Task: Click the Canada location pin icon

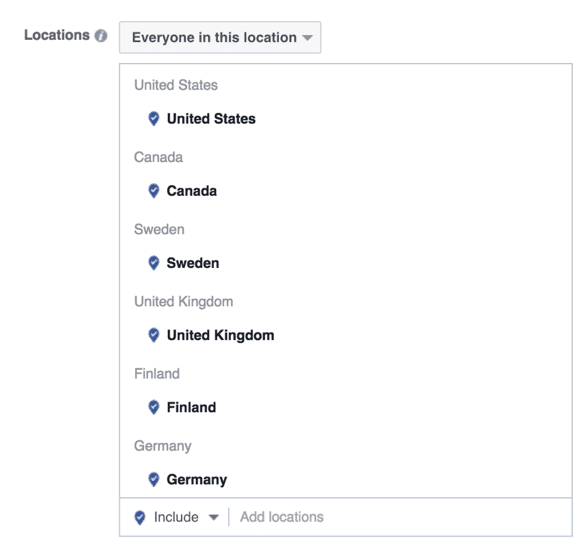Action: click(x=153, y=191)
